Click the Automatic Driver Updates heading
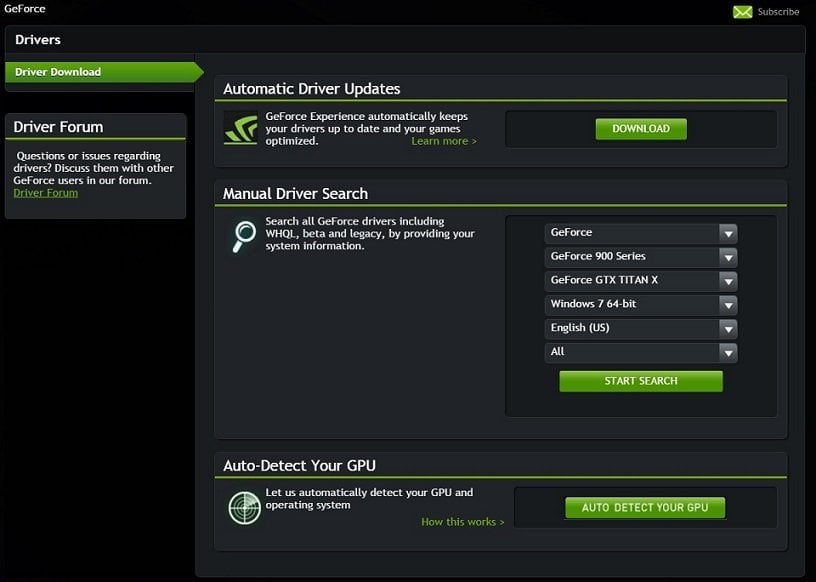The width and height of the screenshot is (816, 582). [x=311, y=89]
